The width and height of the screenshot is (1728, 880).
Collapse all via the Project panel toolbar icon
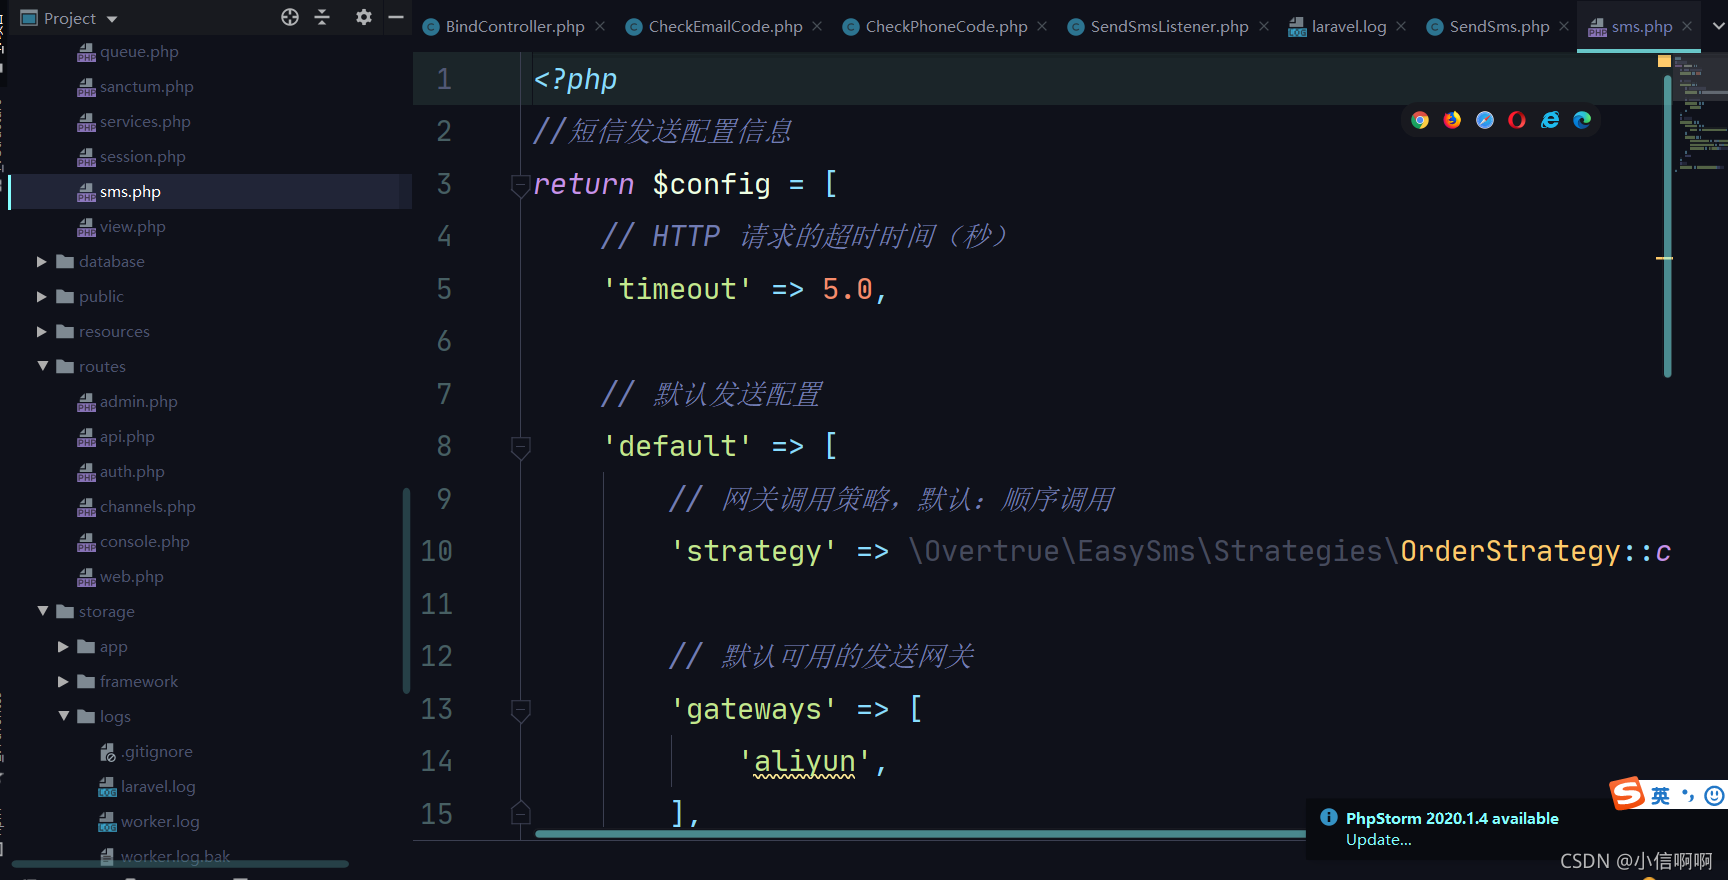tap(322, 17)
